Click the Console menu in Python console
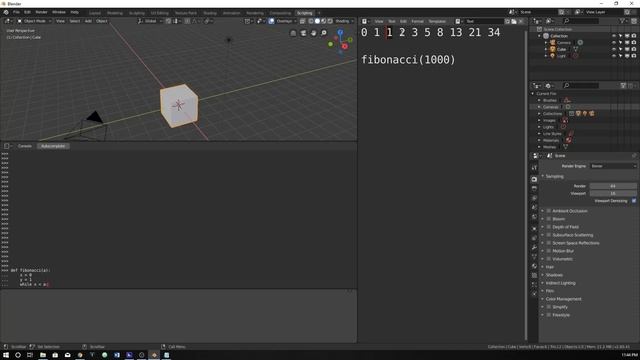The height and width of the screenshot is (360, 640). (24, 146)
